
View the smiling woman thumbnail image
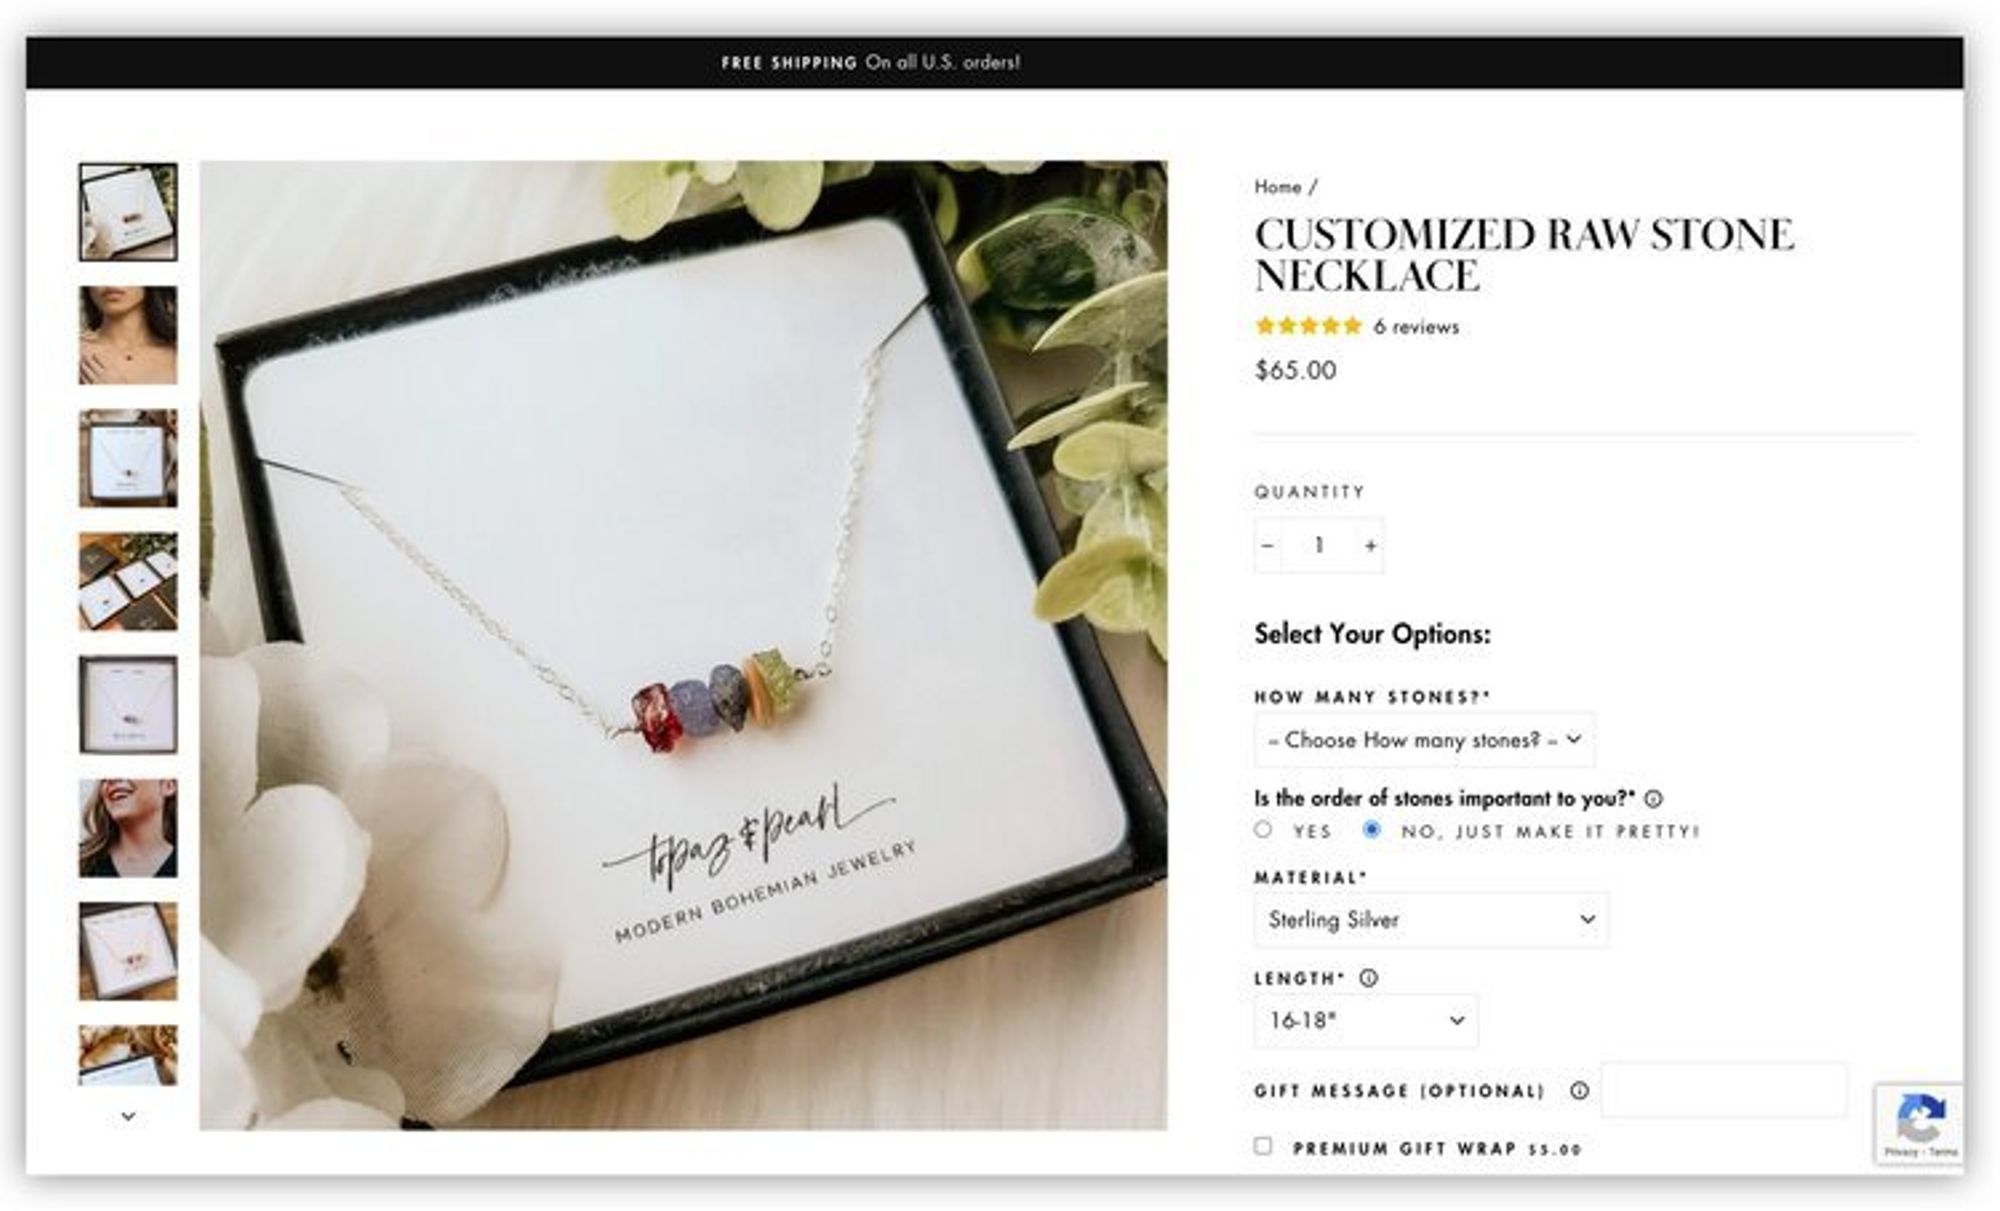tap(128, 828)
